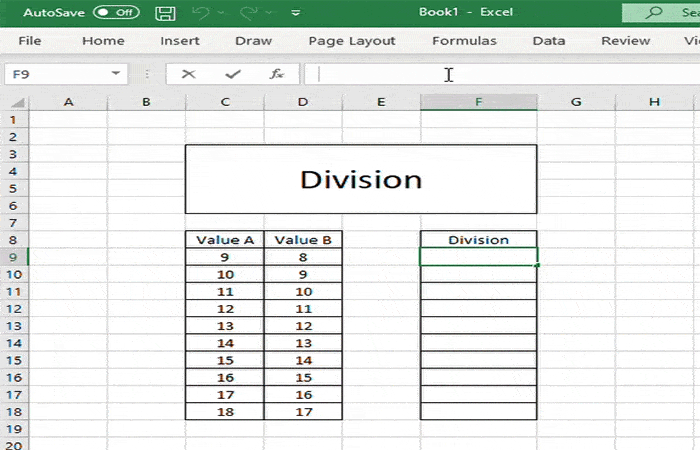Select column B header
The image size is (700, 450).
146,102
